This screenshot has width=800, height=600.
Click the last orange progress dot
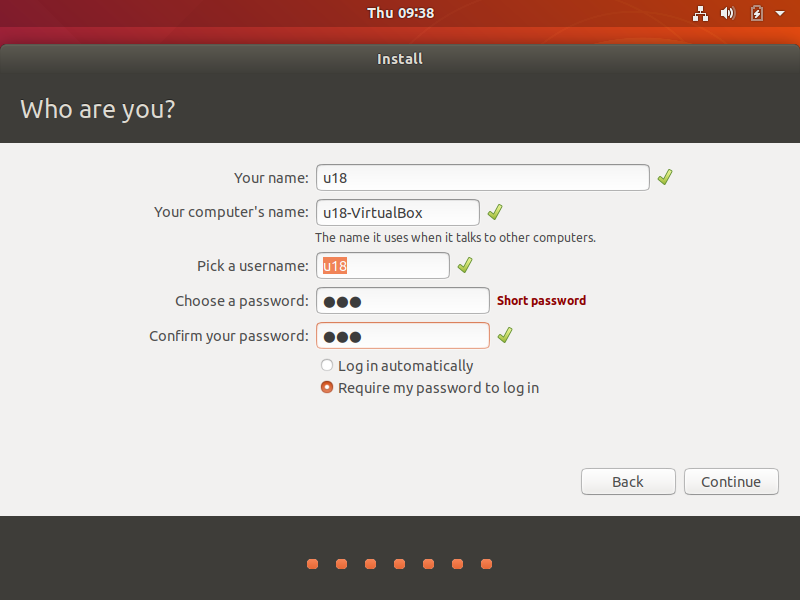coord(487,564)
